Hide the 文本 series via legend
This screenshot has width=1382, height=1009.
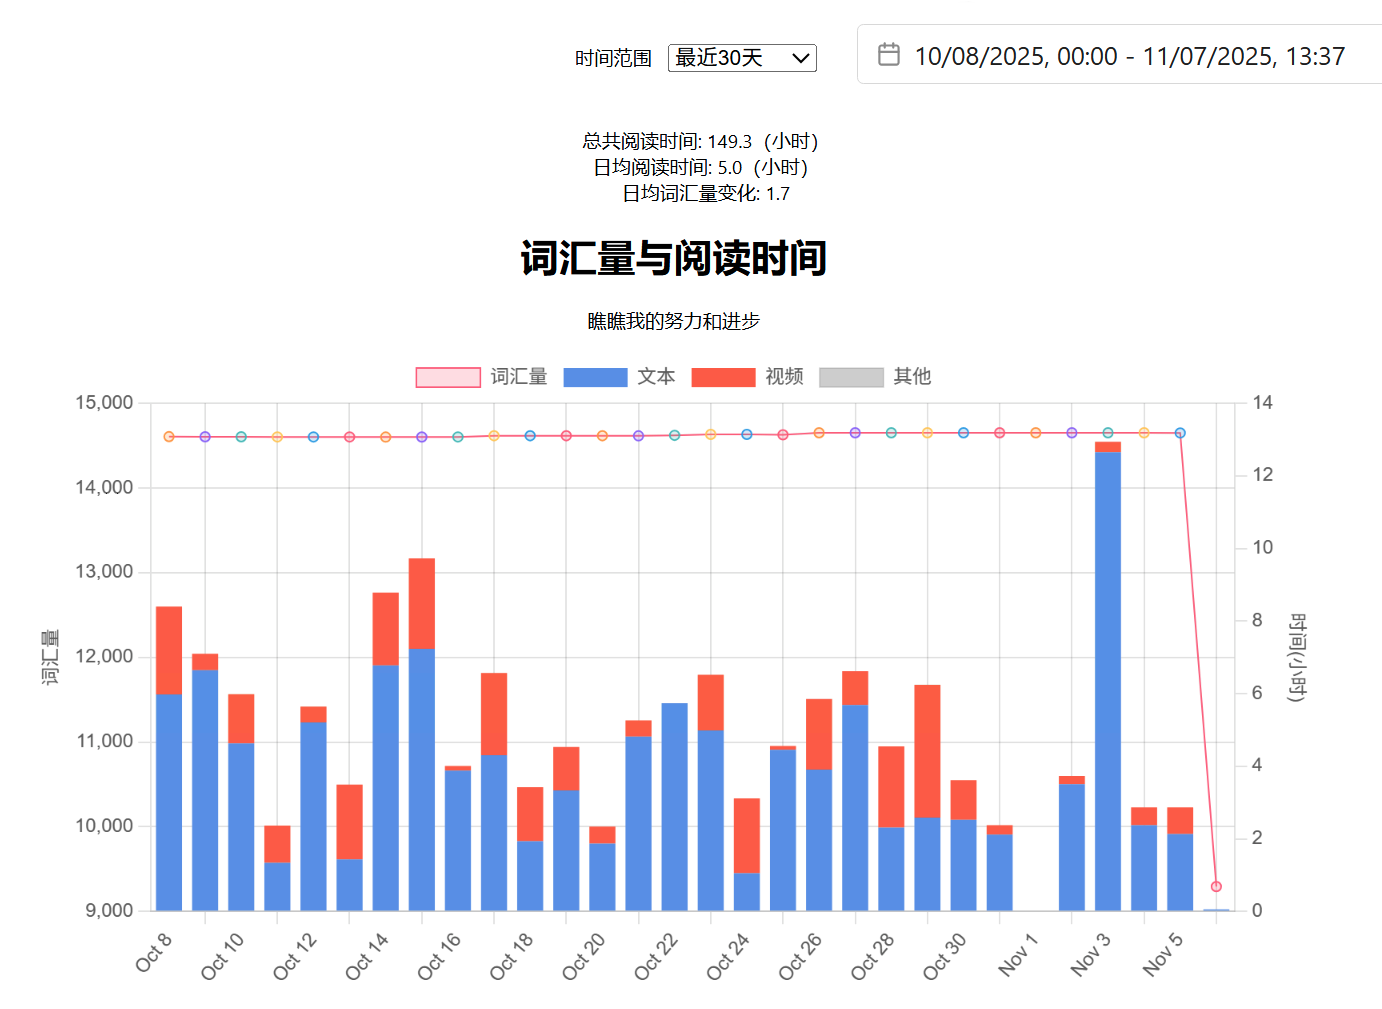(595, 377)
